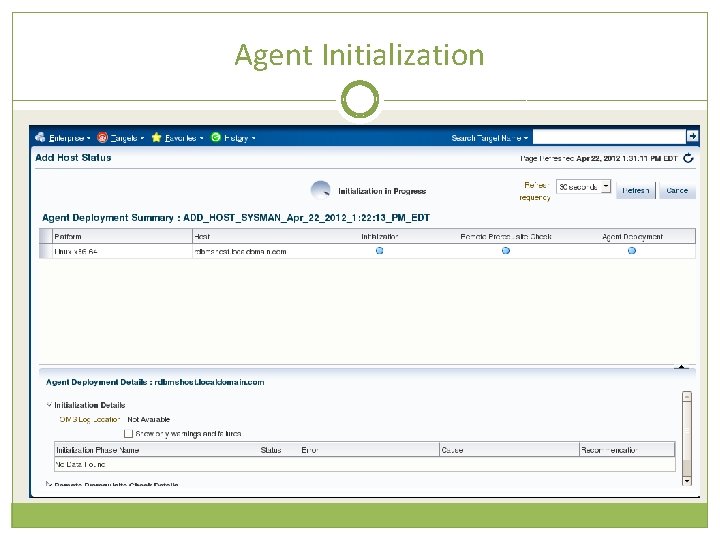Click the OMS Log Location label
This screenshot has height=540, width=720.
(x=90, y=419)
